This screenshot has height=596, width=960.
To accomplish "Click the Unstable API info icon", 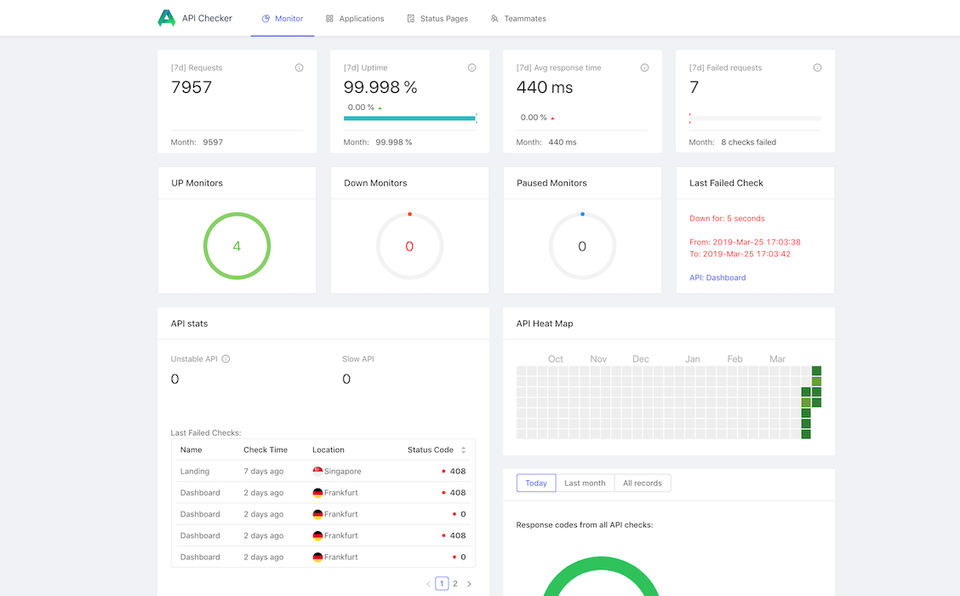I will coord(225,359).
